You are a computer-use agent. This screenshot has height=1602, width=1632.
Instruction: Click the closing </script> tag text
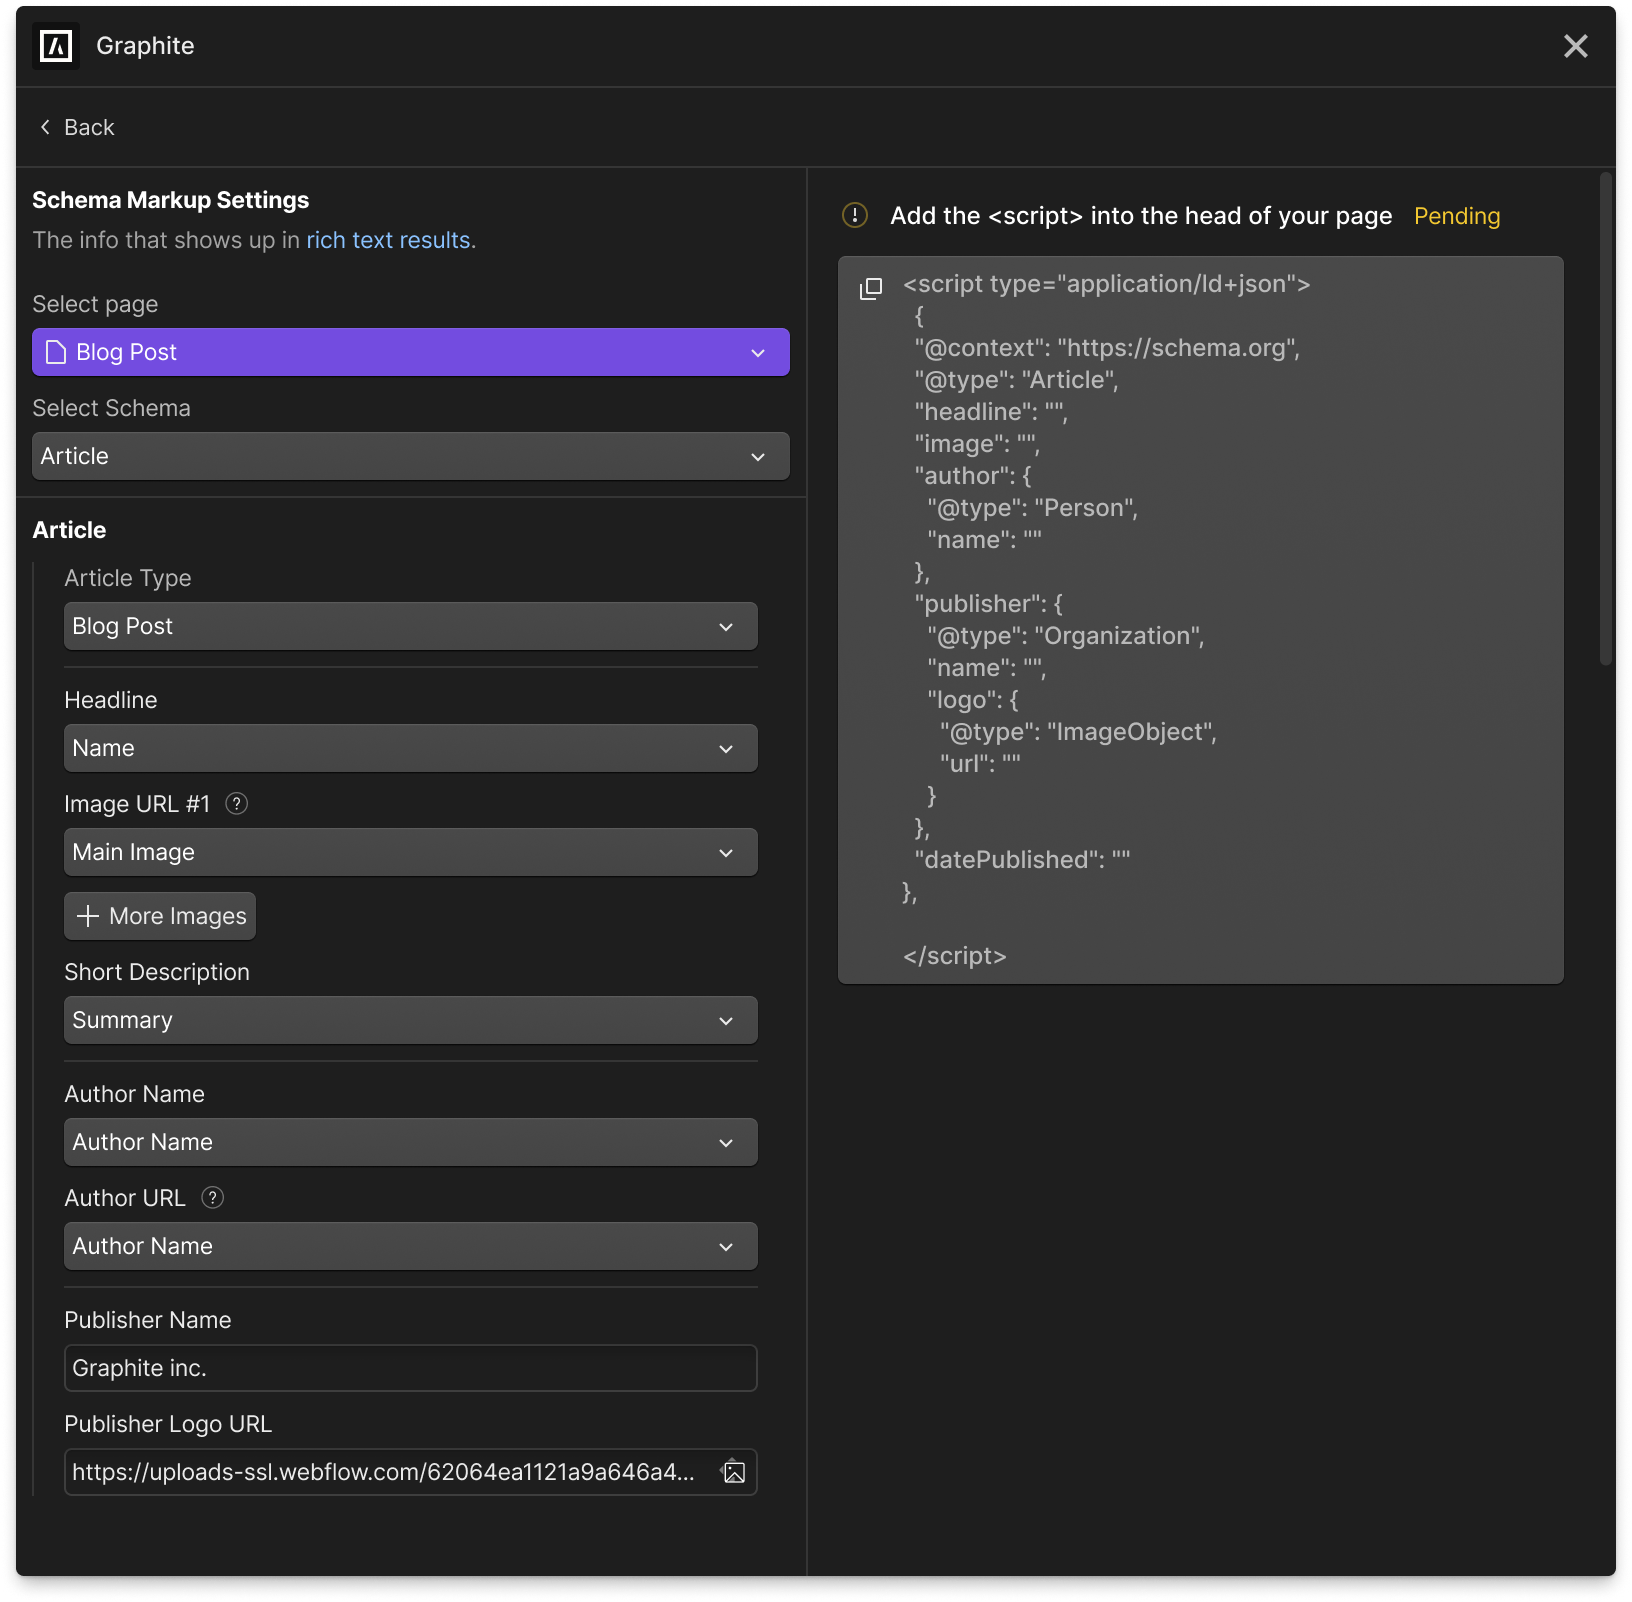955,956
